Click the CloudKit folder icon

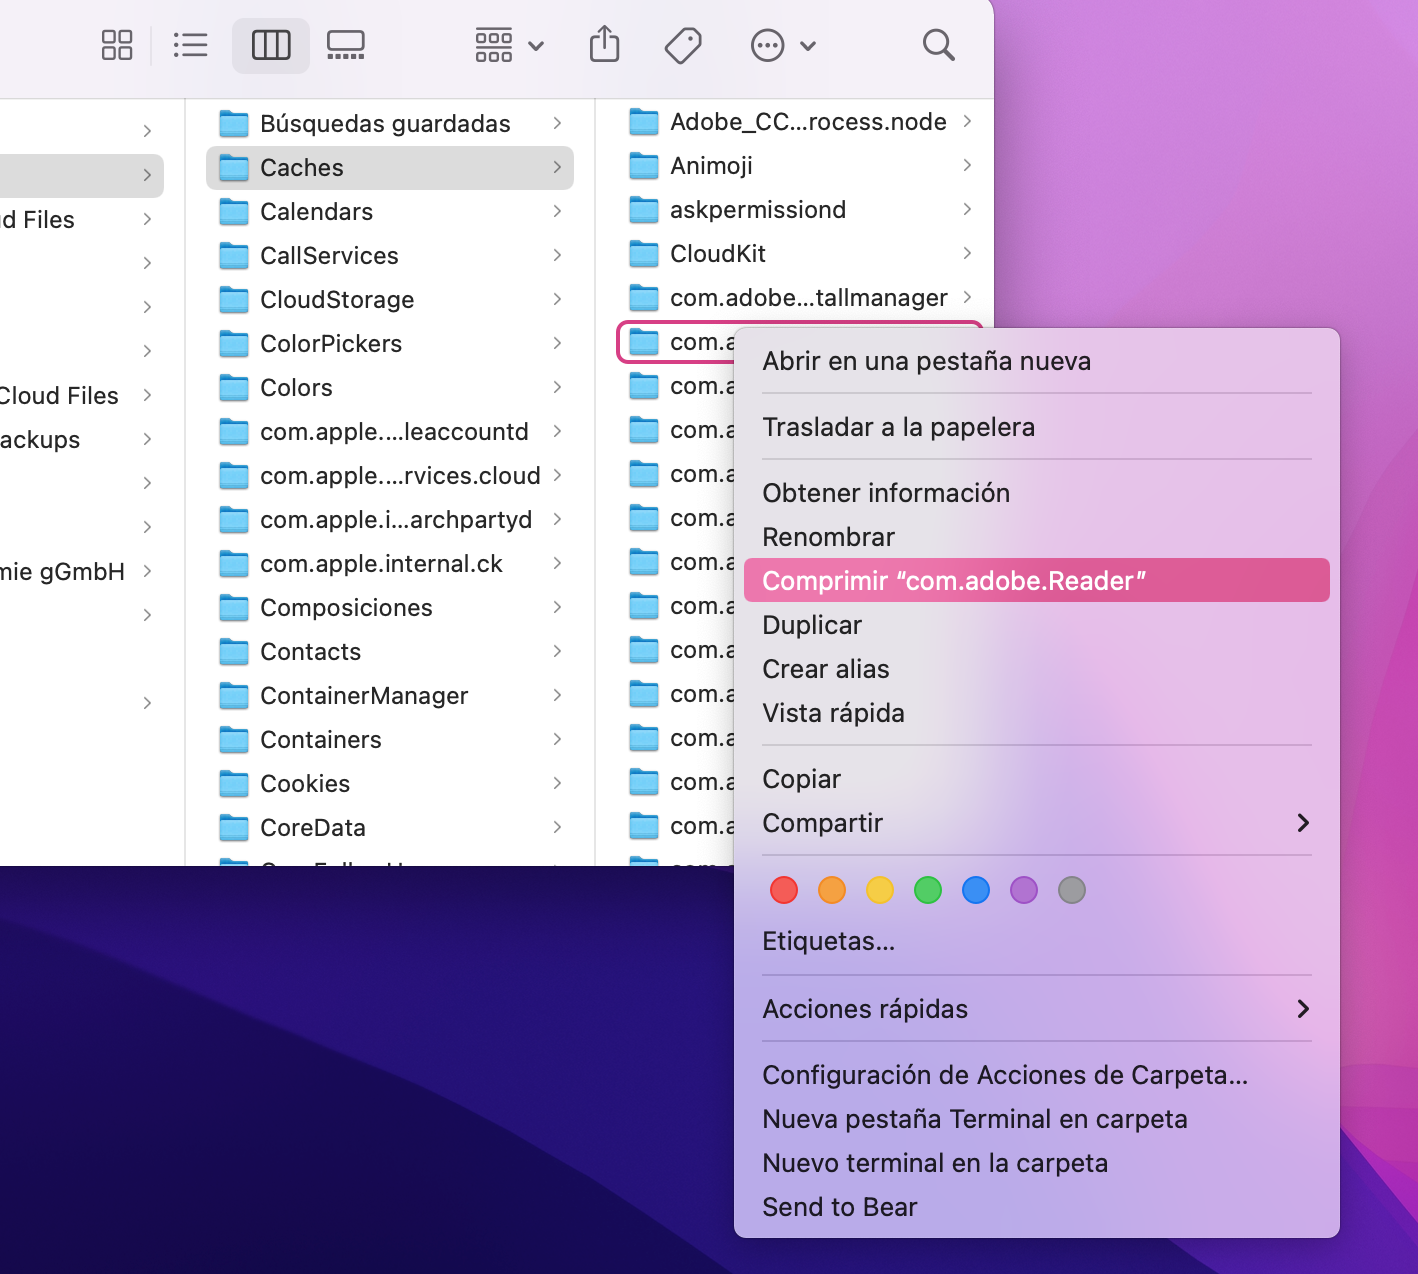point(644,254)
